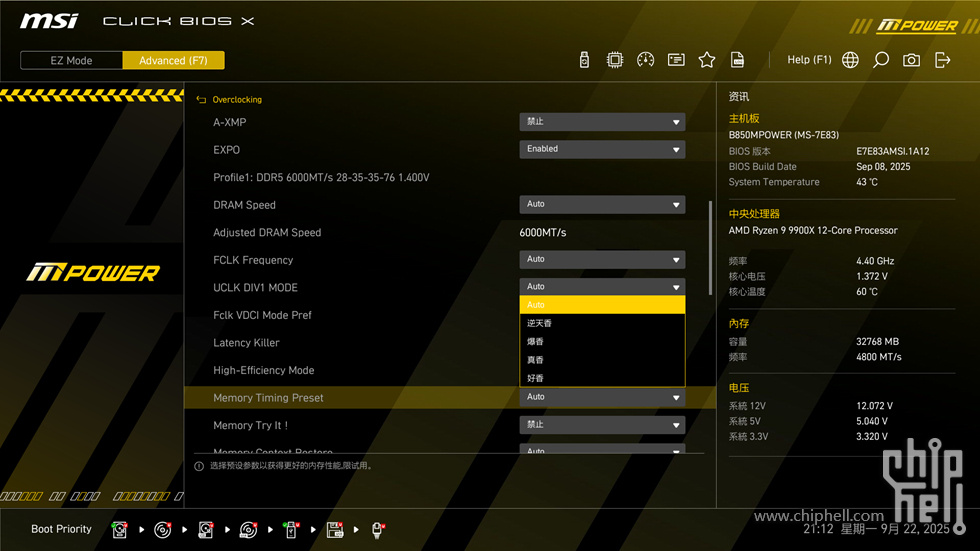Click the Adjusted DRAM Speed label
The width and height of the screenshot is (980, 551).
(x=267, y=232)
